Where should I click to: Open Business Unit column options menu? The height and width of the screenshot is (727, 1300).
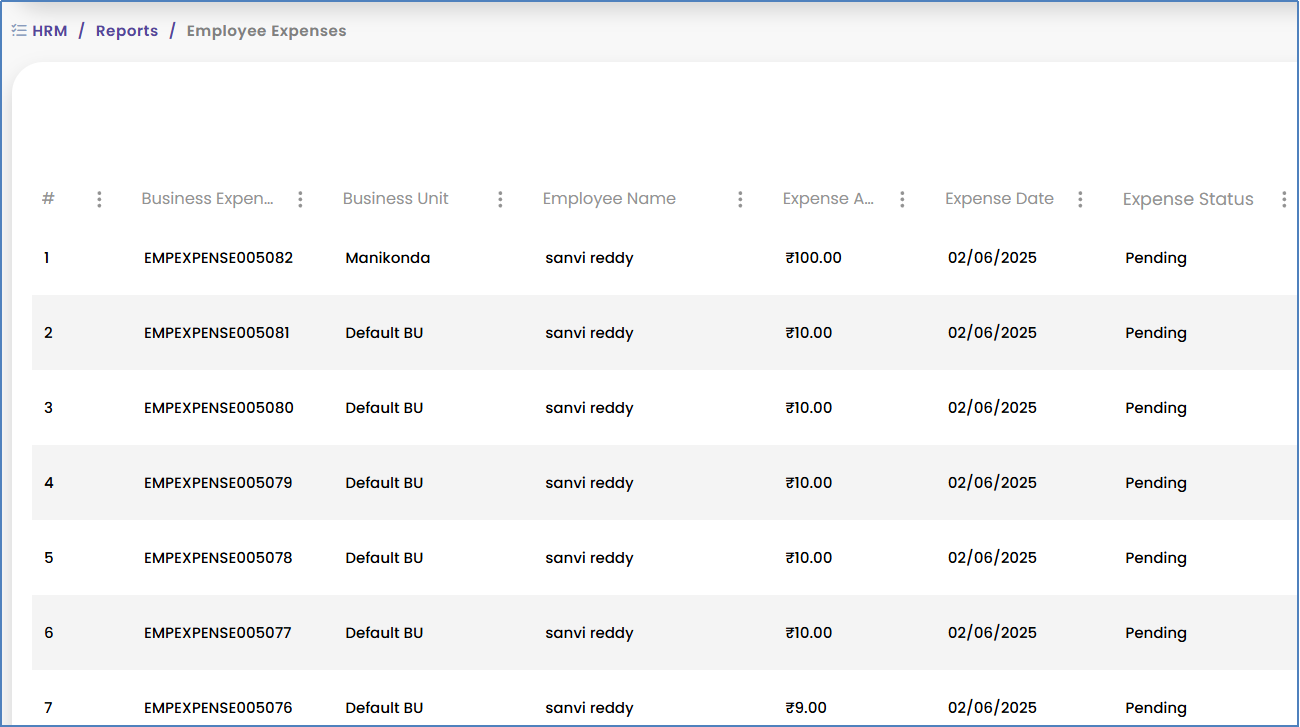500,199
